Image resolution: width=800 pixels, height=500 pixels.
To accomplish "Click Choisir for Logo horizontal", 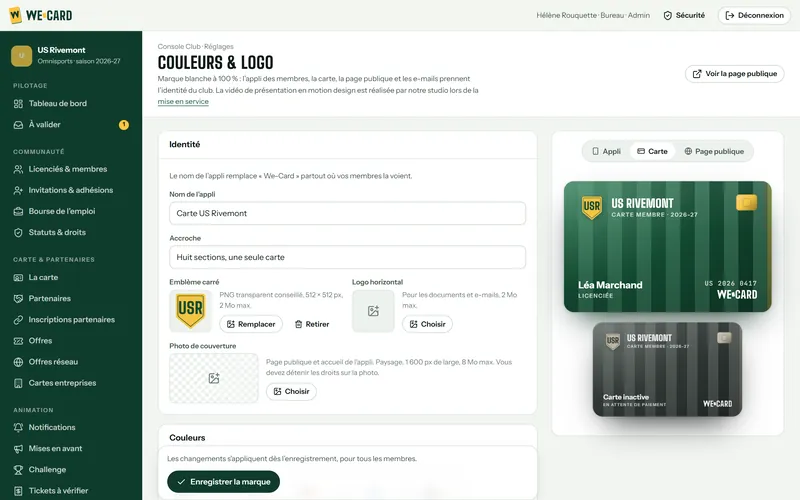I will [428, 324].
